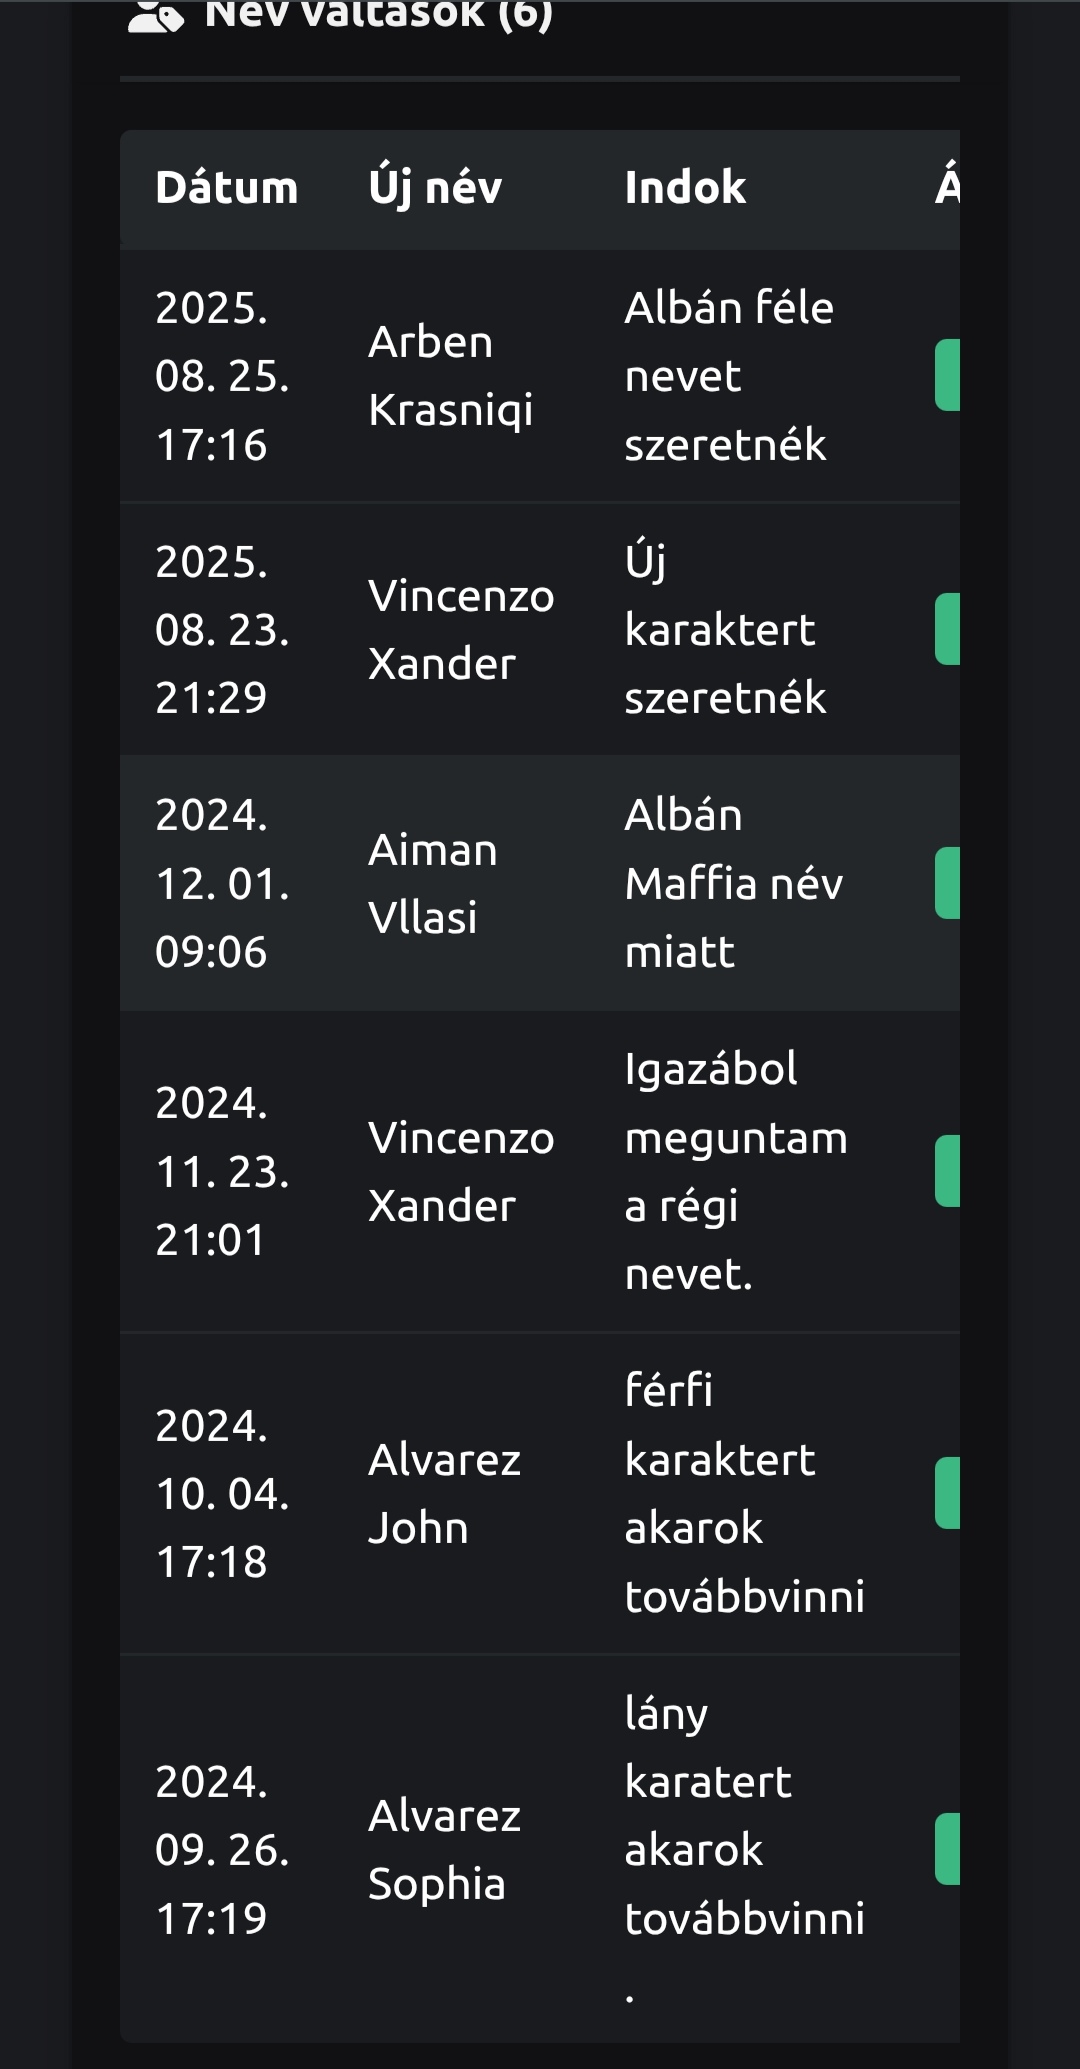This screenshot has width=1080, height=2069.
Task: Click reason "Igazábol meguntam a régi nevet."
Action: coord(735,1172)
